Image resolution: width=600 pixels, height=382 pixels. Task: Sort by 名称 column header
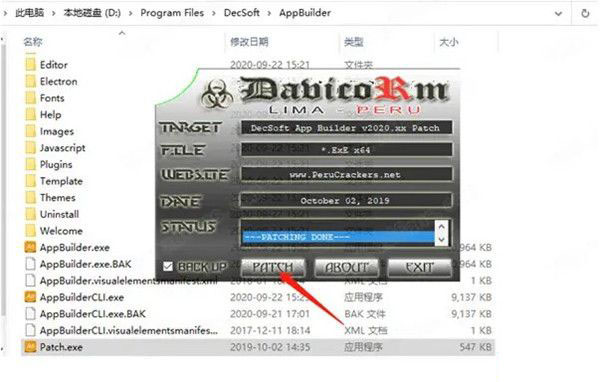click(x=33, y=42)
